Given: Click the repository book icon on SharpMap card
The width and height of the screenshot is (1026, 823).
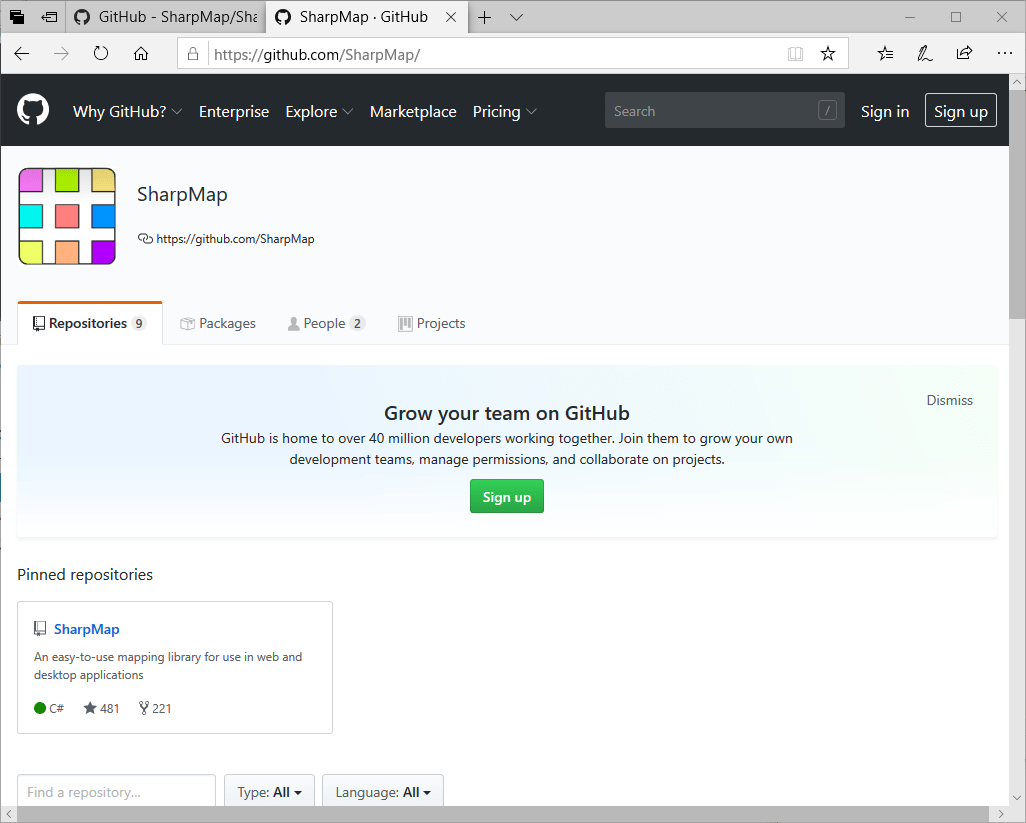Looking at the screenshot, I should click(x=39, y=628).
